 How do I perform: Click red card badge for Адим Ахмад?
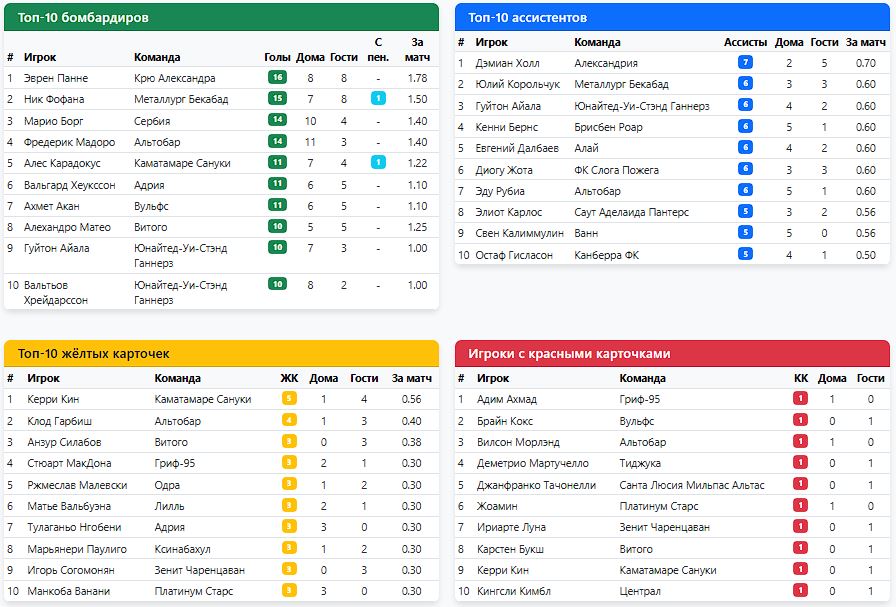coord(800,399)
